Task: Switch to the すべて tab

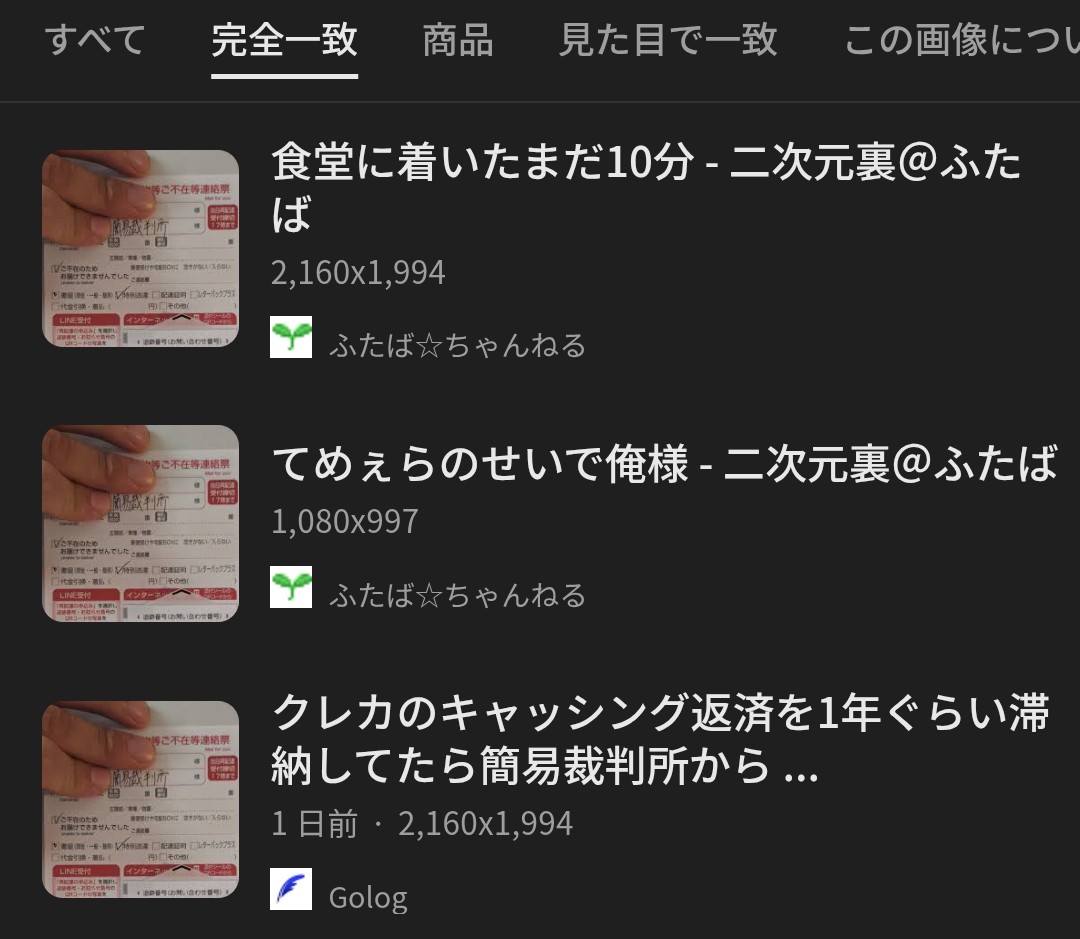Action: (x=95, y=39)
